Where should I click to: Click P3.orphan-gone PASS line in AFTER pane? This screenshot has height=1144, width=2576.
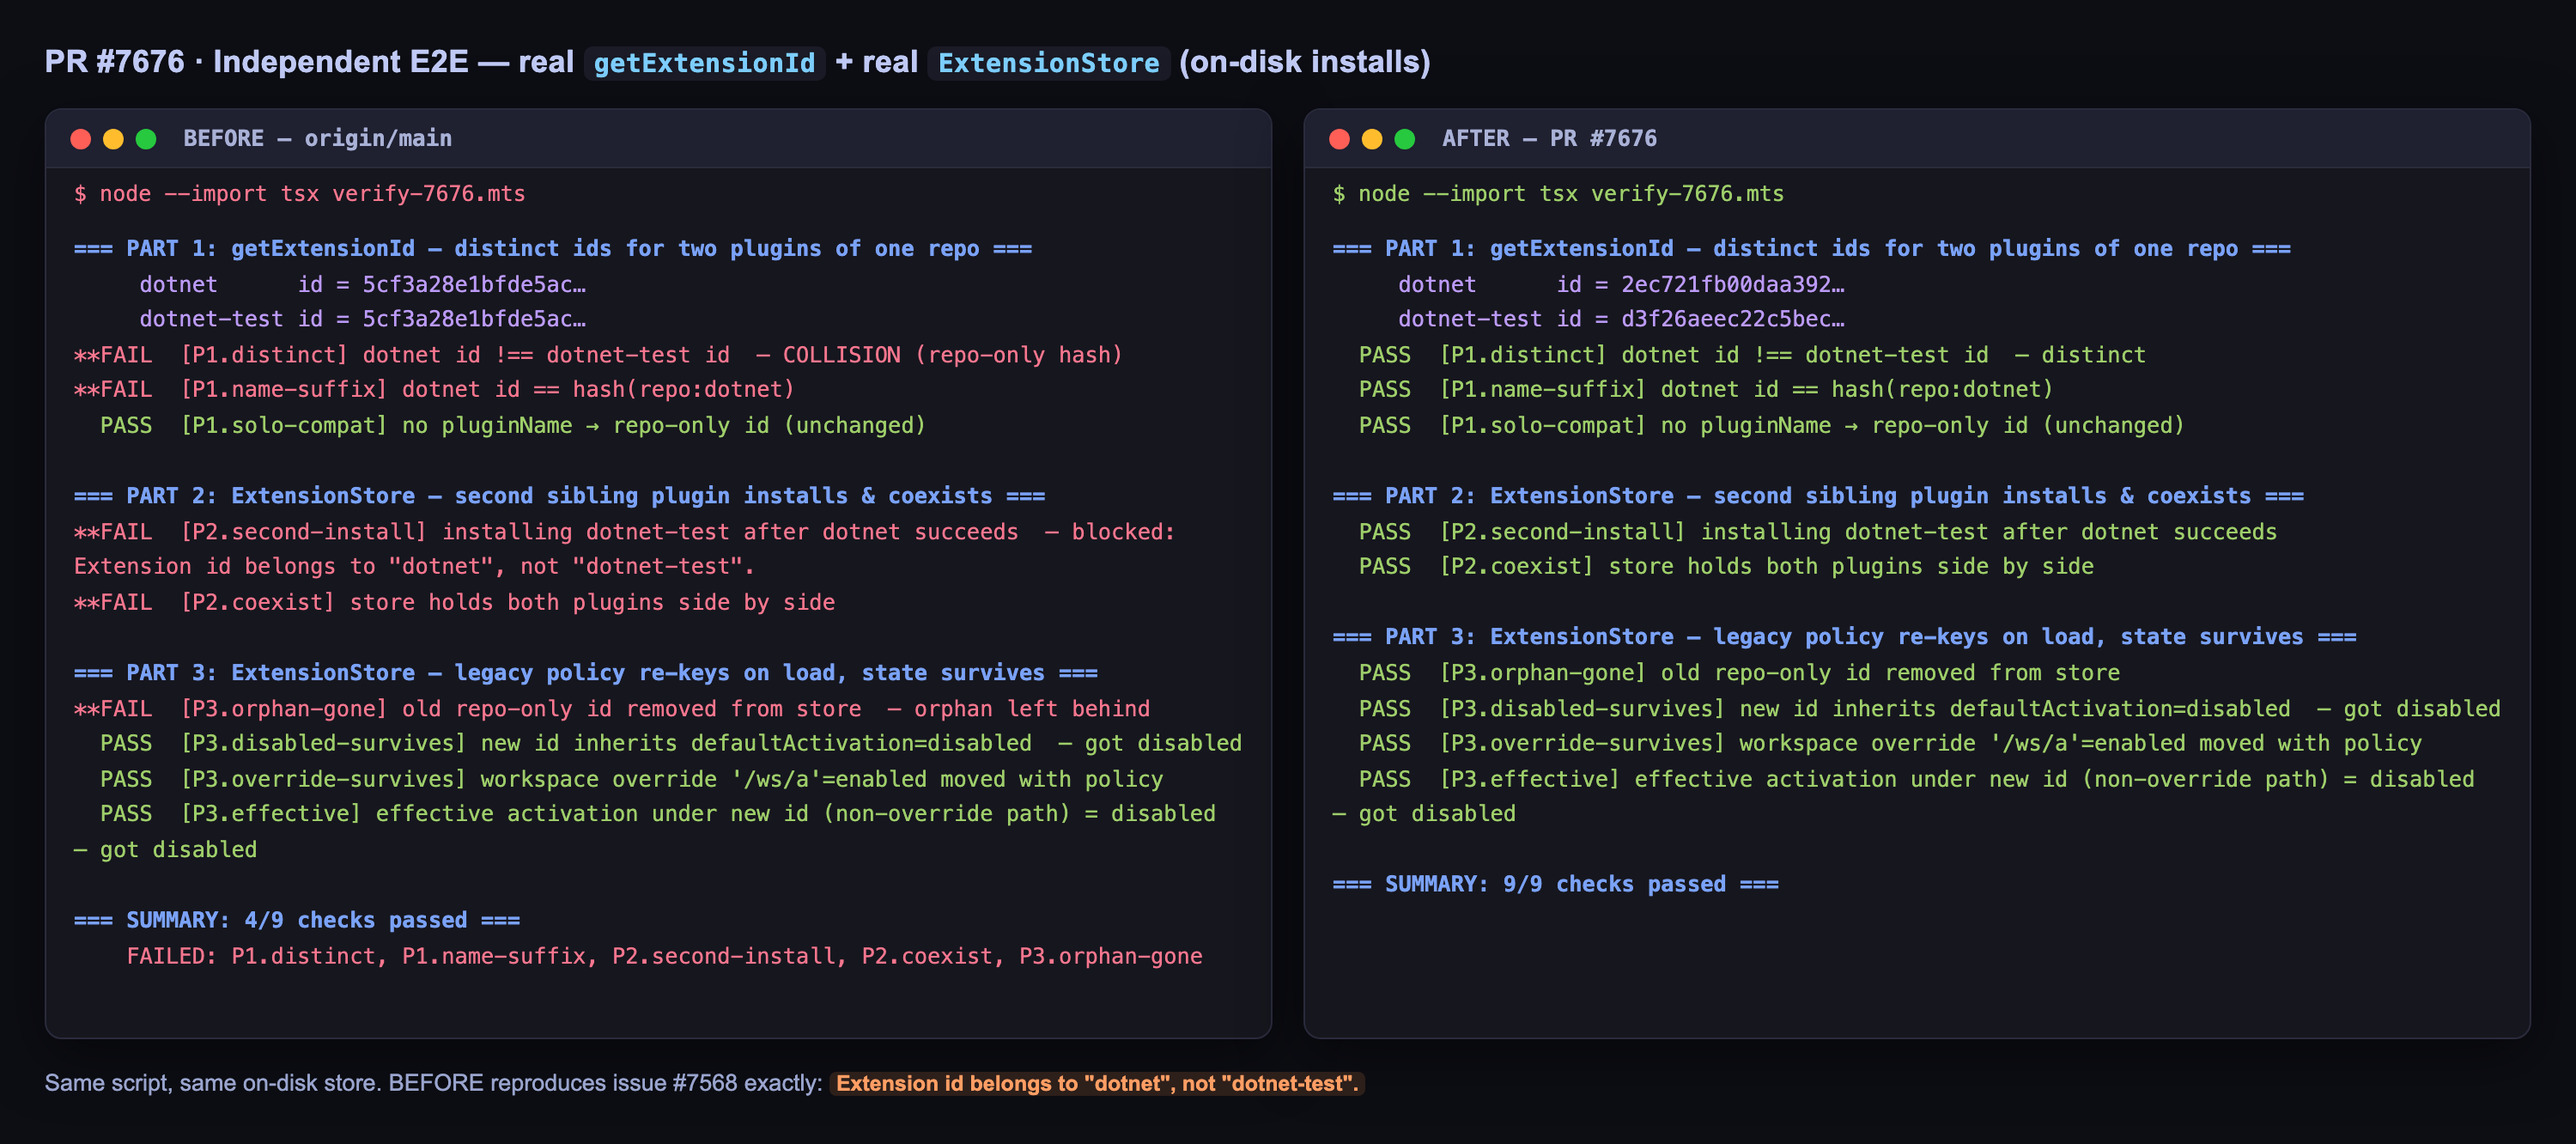(x=1739, y=673)
